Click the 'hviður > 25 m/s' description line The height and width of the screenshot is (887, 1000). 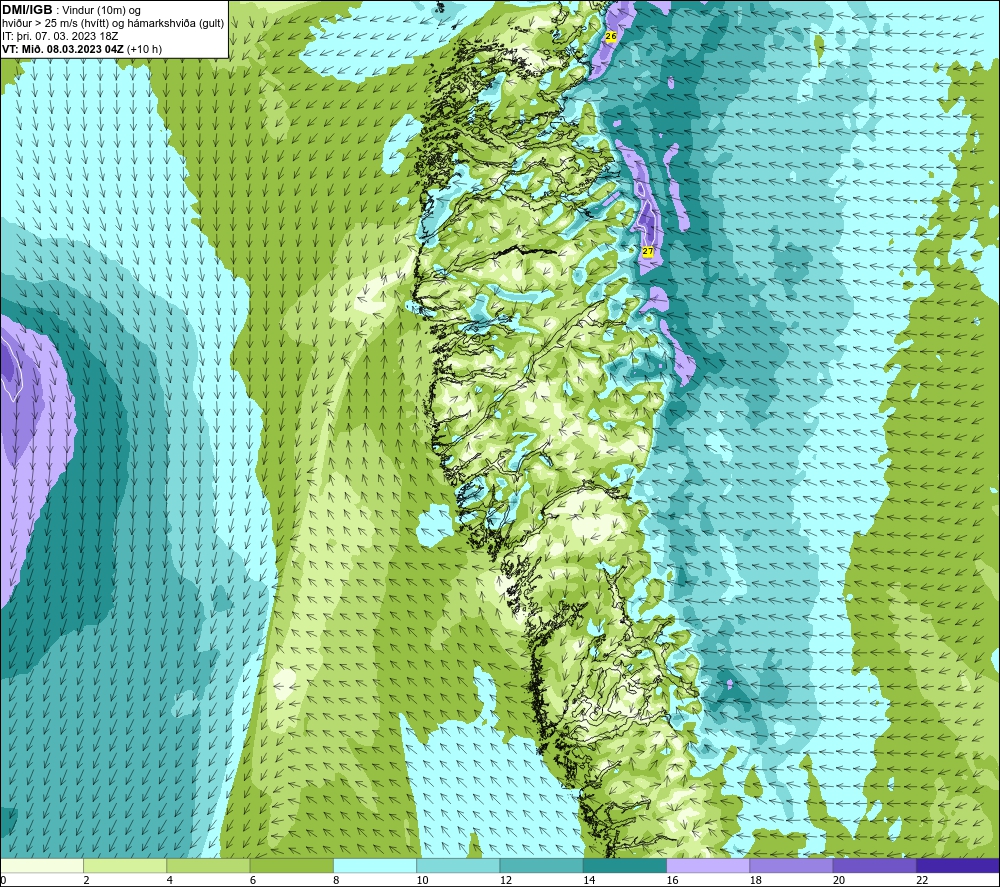coord(113,24)
